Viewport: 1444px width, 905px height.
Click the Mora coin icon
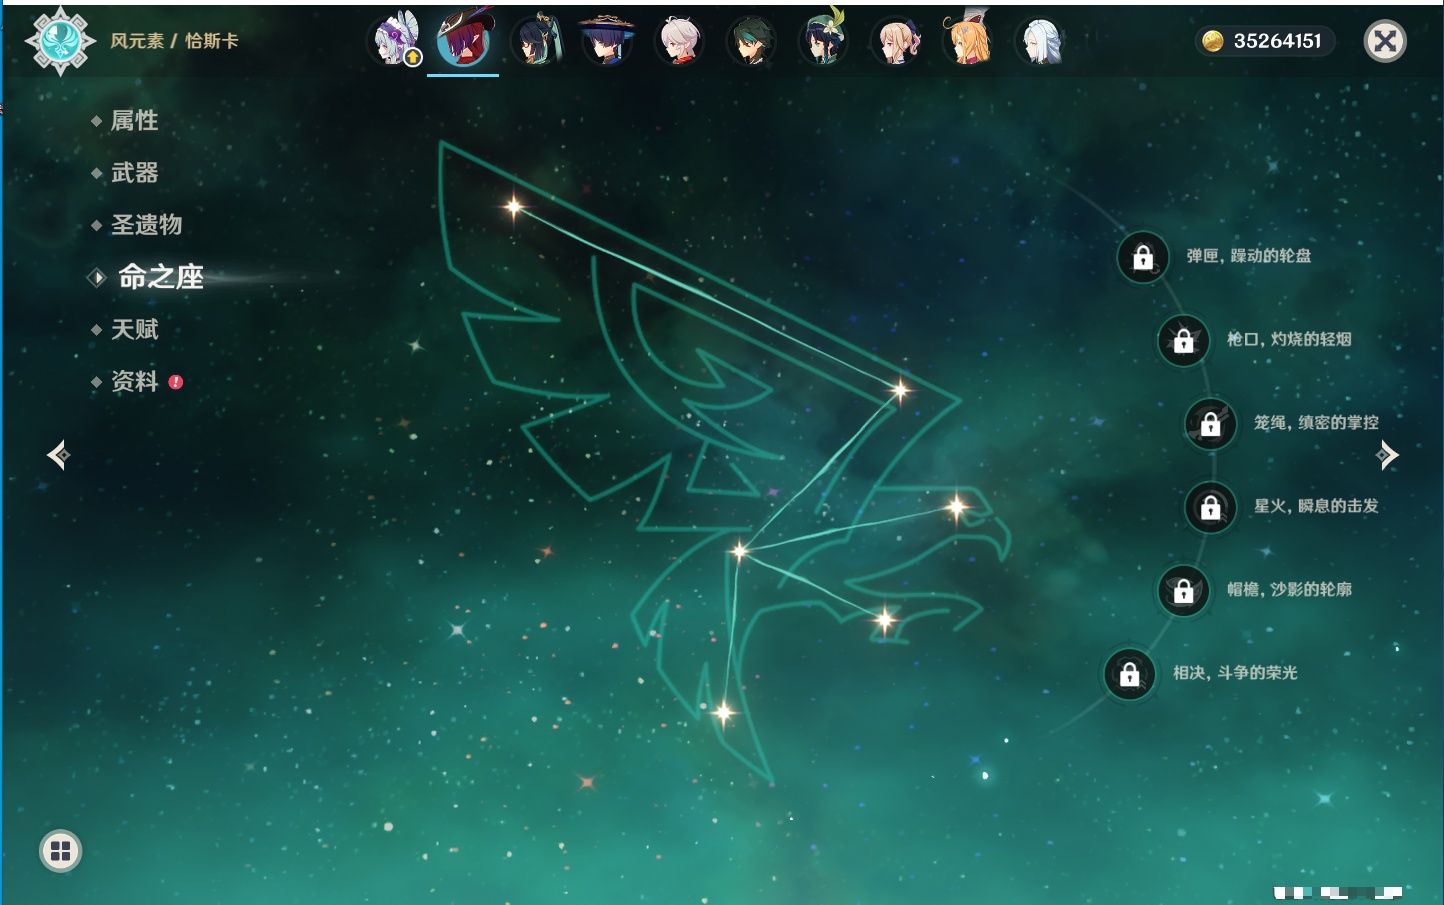point(1213,41)
